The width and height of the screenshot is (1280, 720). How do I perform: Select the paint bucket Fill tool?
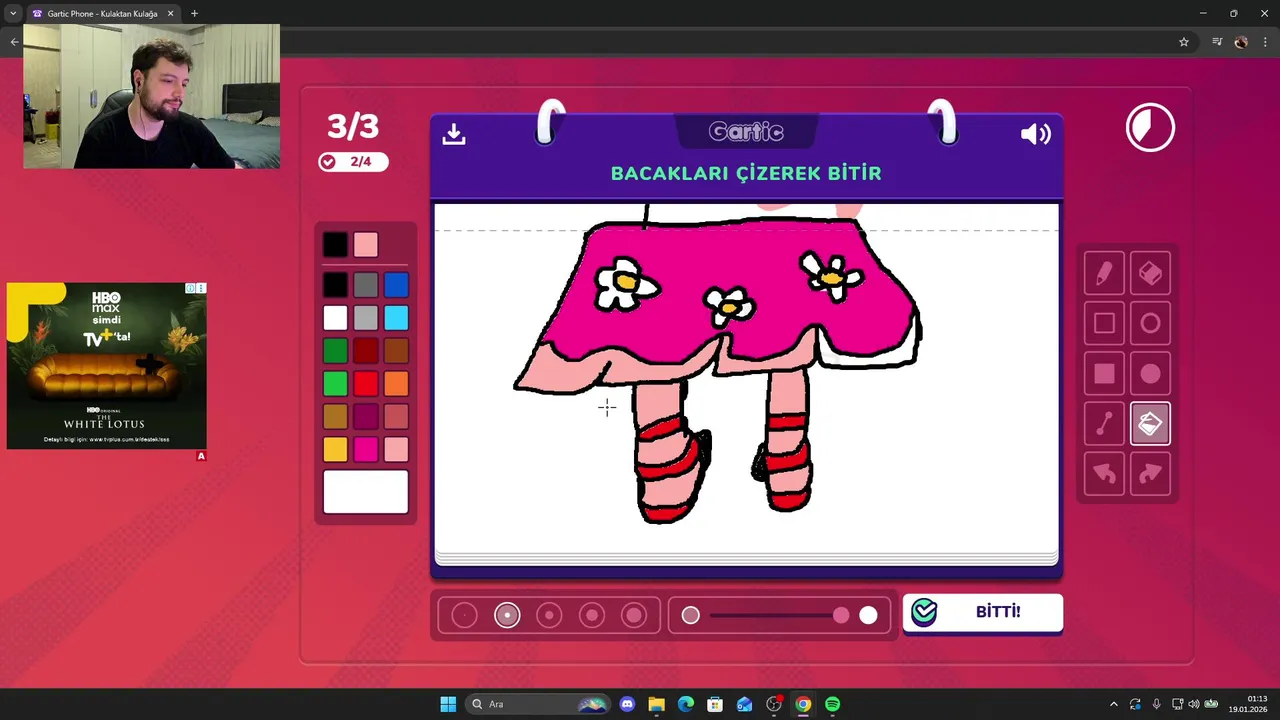(1150, 424)
